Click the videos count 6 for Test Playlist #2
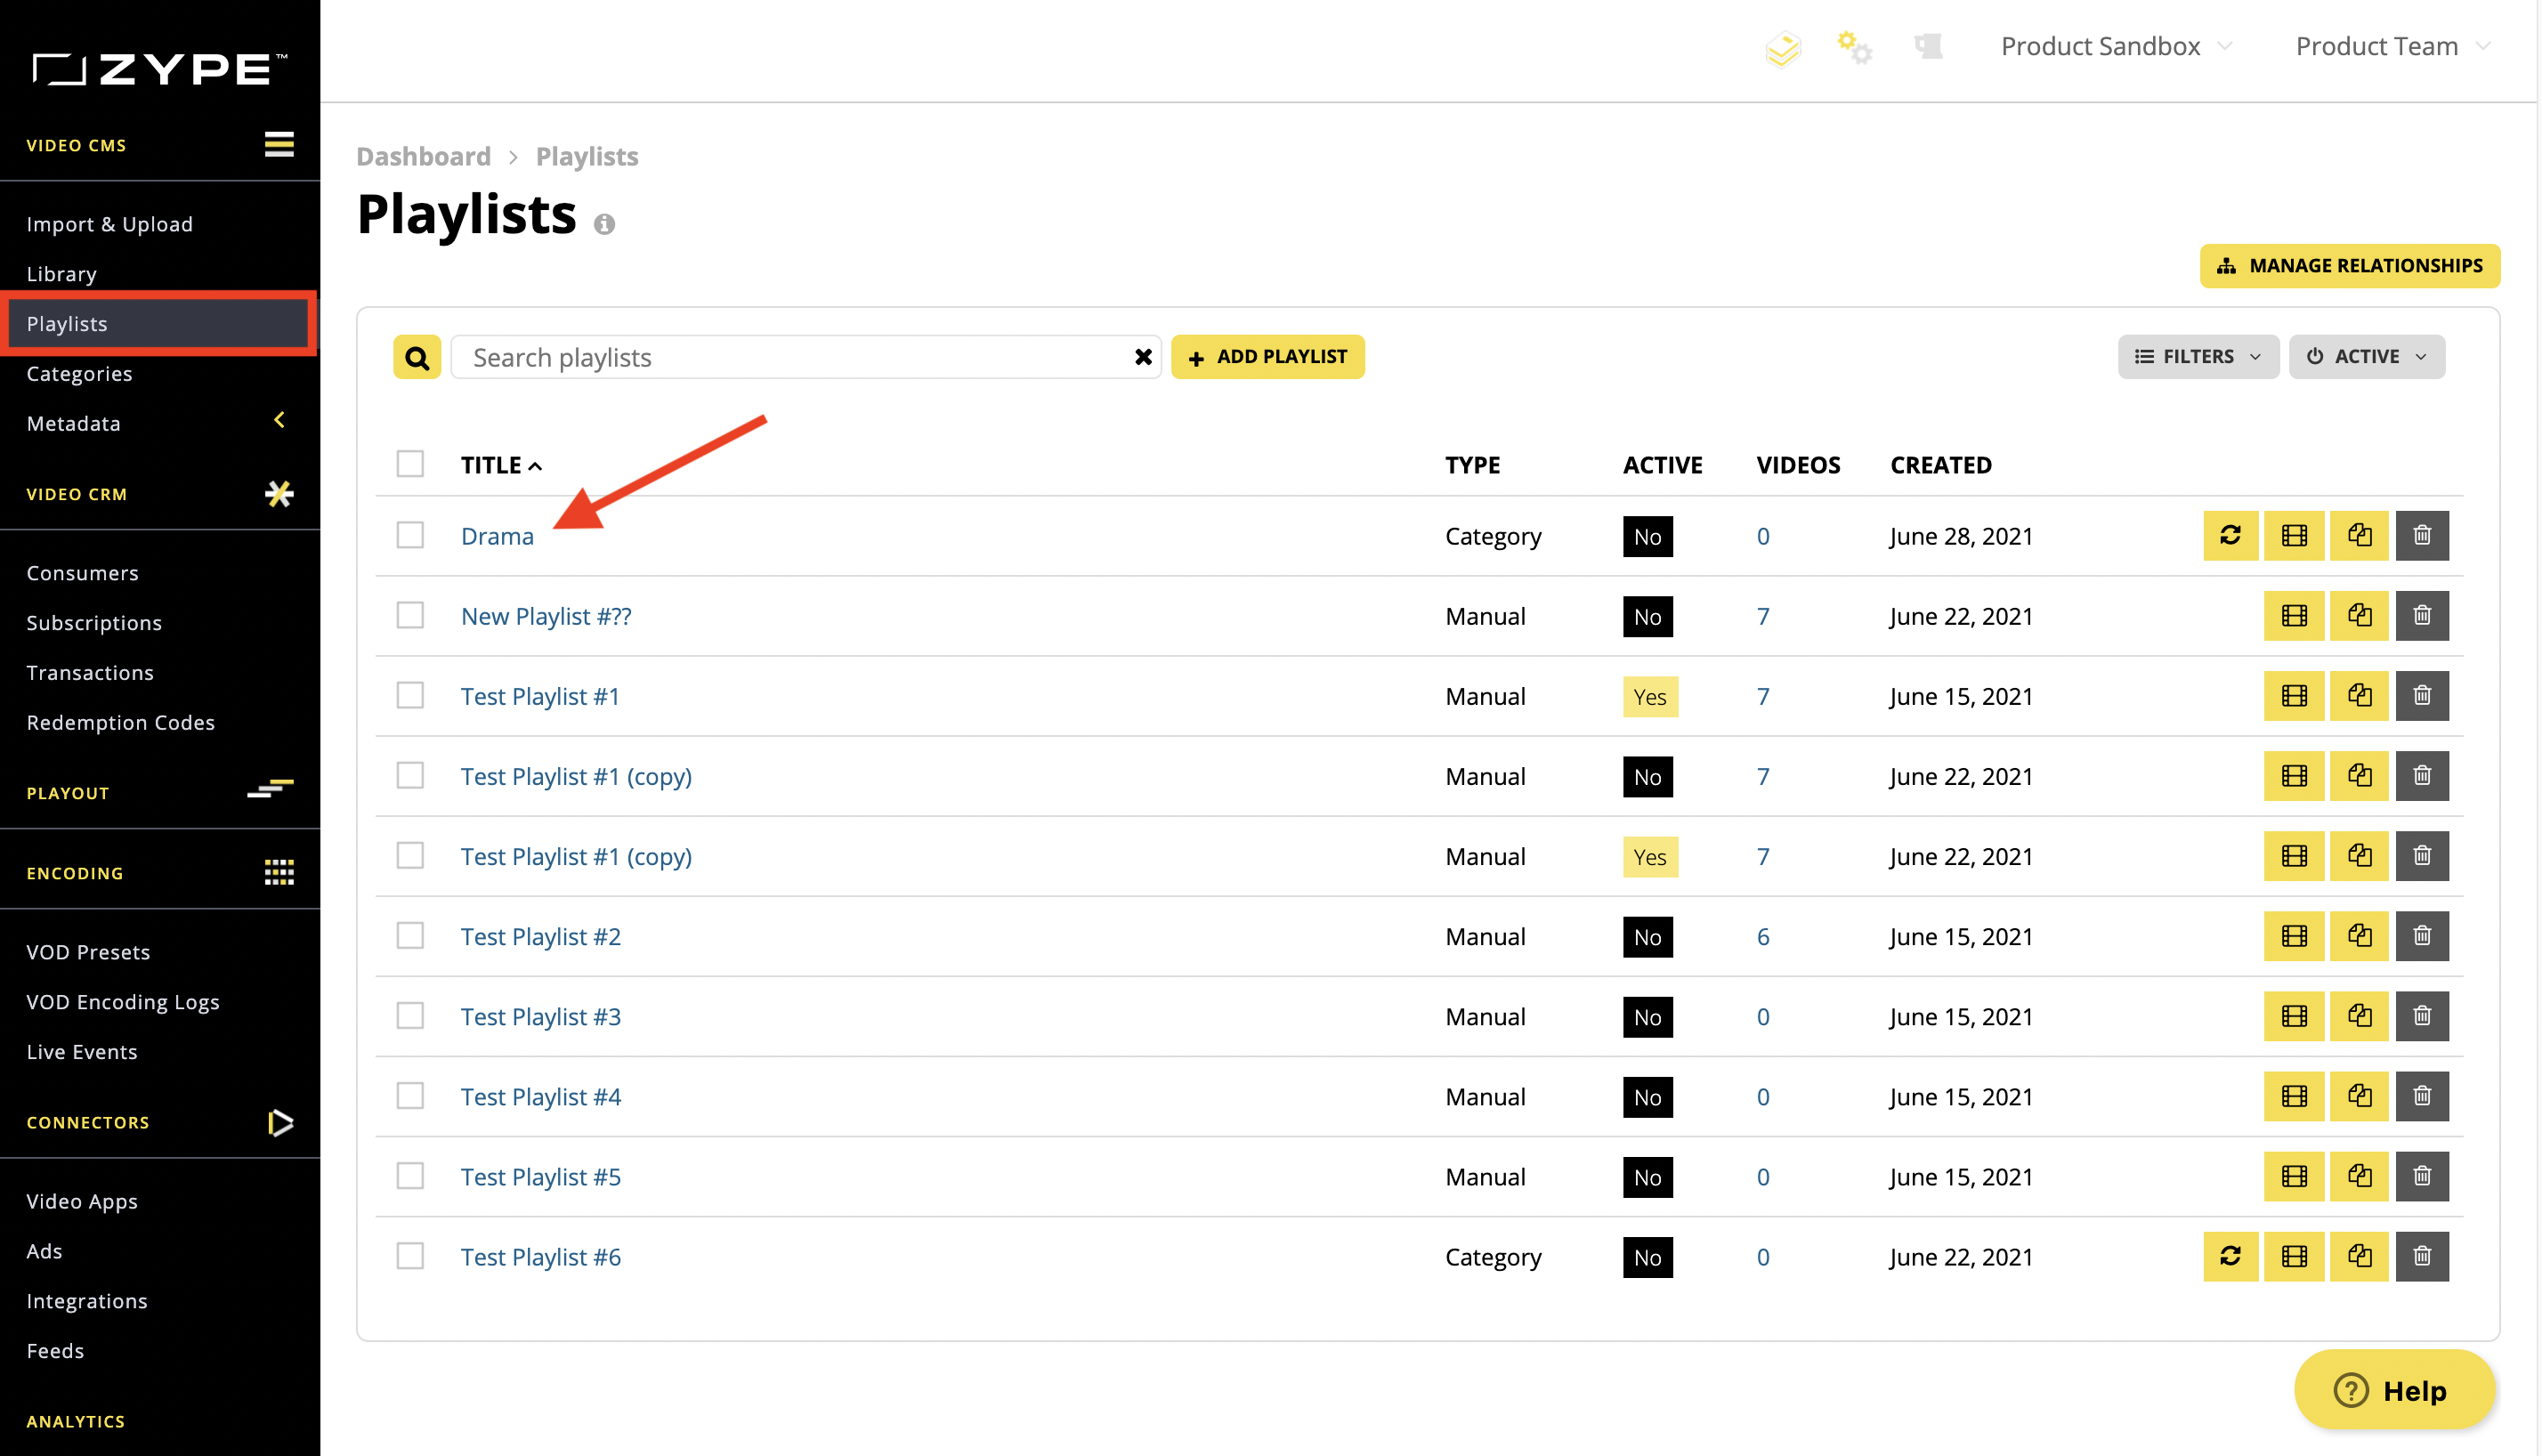The height and width of the screenshot is (1456, 2542). point(1763,936)
